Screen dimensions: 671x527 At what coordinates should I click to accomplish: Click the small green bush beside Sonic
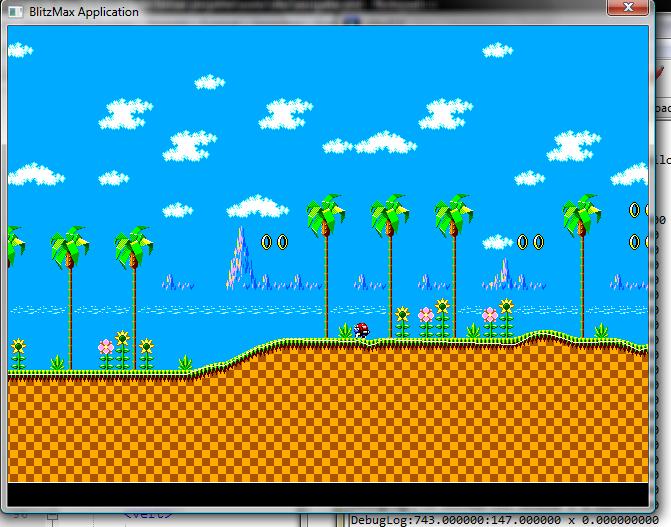[346, 330]
